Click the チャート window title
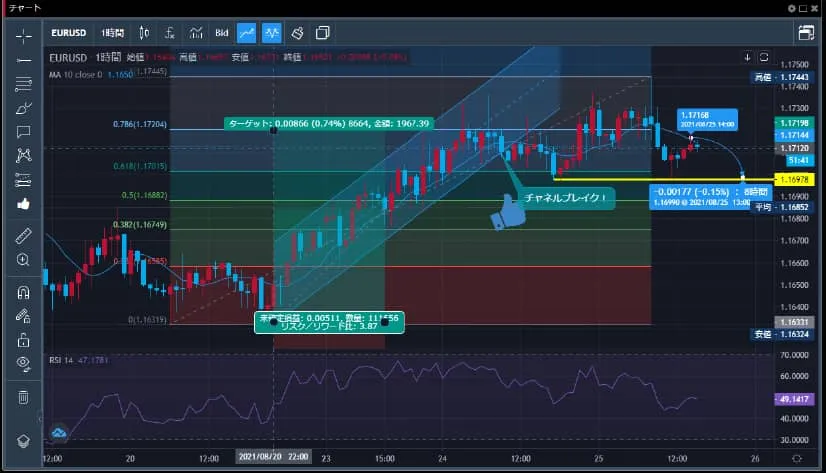 [x=25, y=8]
